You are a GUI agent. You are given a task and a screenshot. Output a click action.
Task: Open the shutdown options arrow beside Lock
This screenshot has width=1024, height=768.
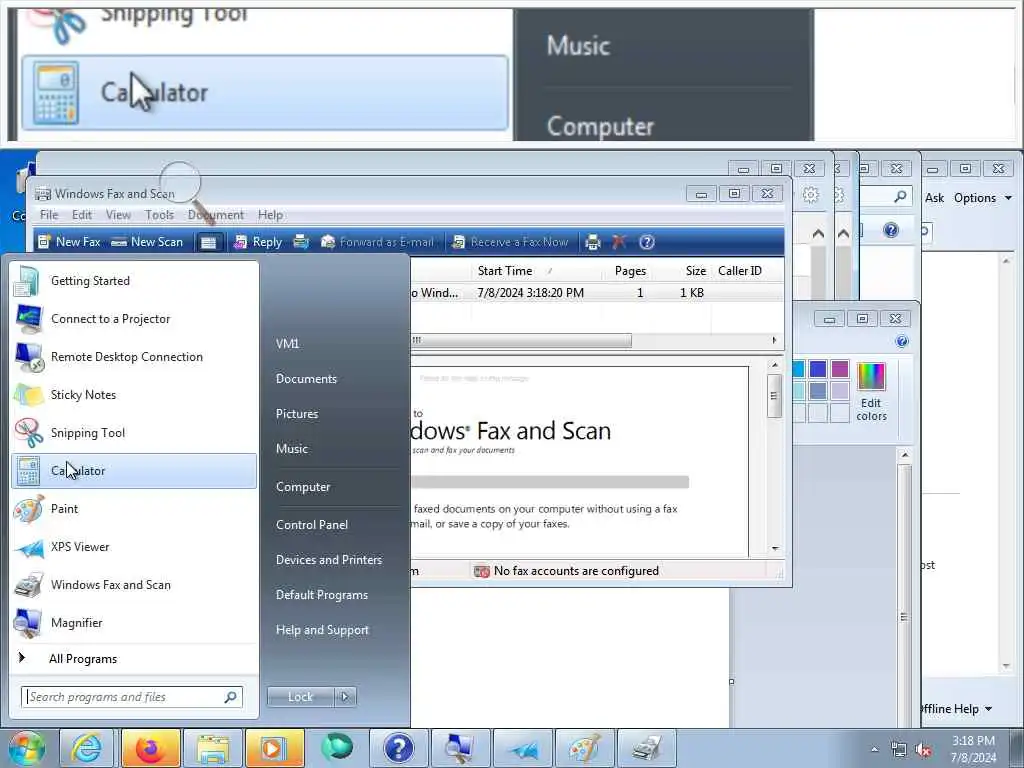click(x=345, y=697)
